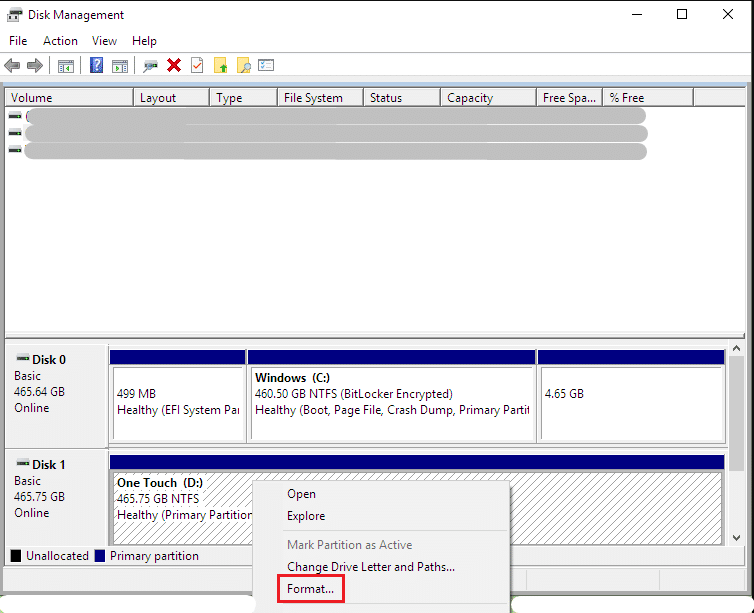Open the File menu
The image size is (754, 613).
click(18, 41)
